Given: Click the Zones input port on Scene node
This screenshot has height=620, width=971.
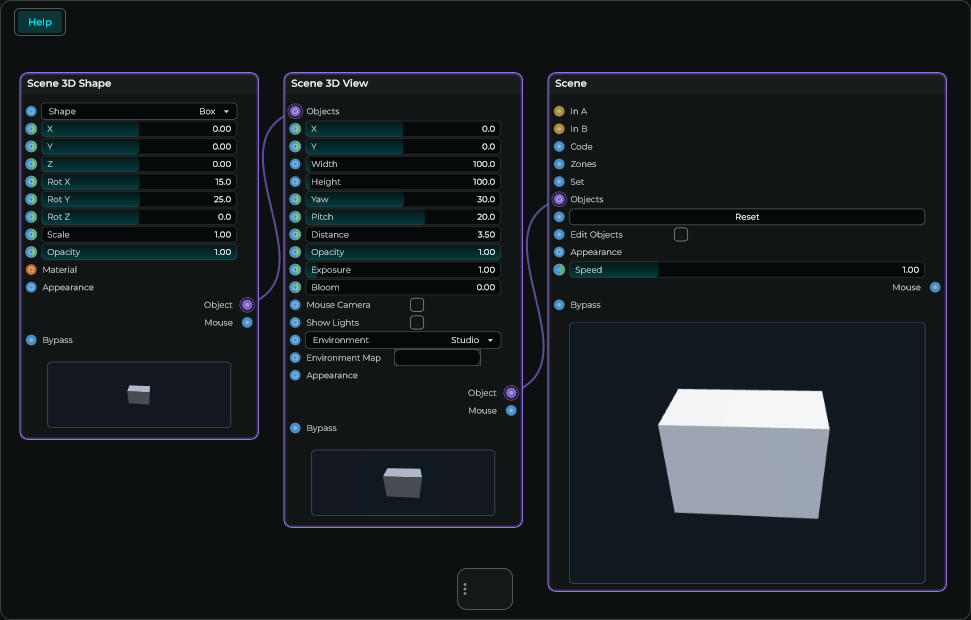Looking at the screenshot, I should (559, 164).
